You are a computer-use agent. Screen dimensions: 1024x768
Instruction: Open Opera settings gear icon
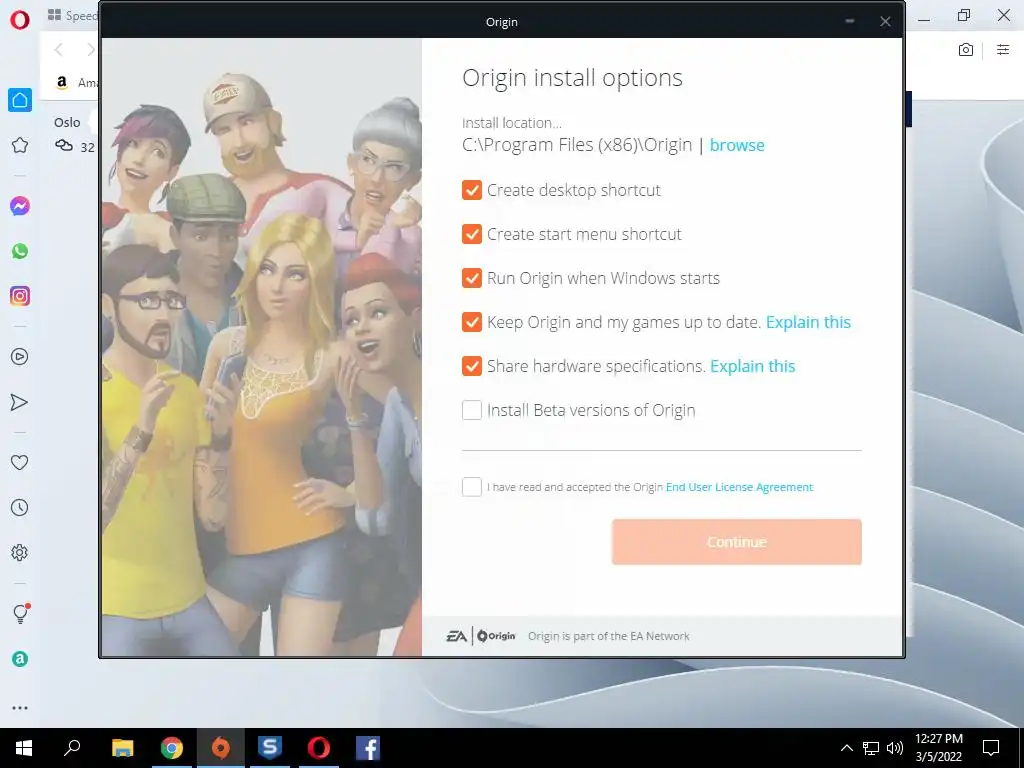(x=20, y=552)
